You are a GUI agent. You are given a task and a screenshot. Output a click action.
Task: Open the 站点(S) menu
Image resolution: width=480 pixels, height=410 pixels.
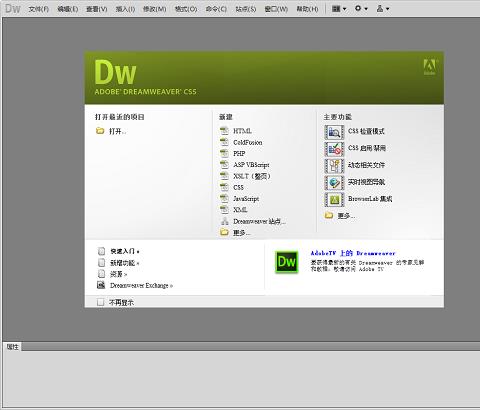coord(246,9)
